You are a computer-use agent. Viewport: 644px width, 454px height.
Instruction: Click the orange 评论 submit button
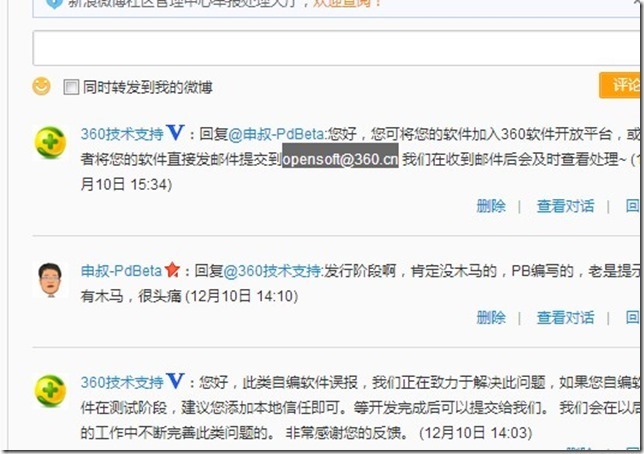pos(621,85)
